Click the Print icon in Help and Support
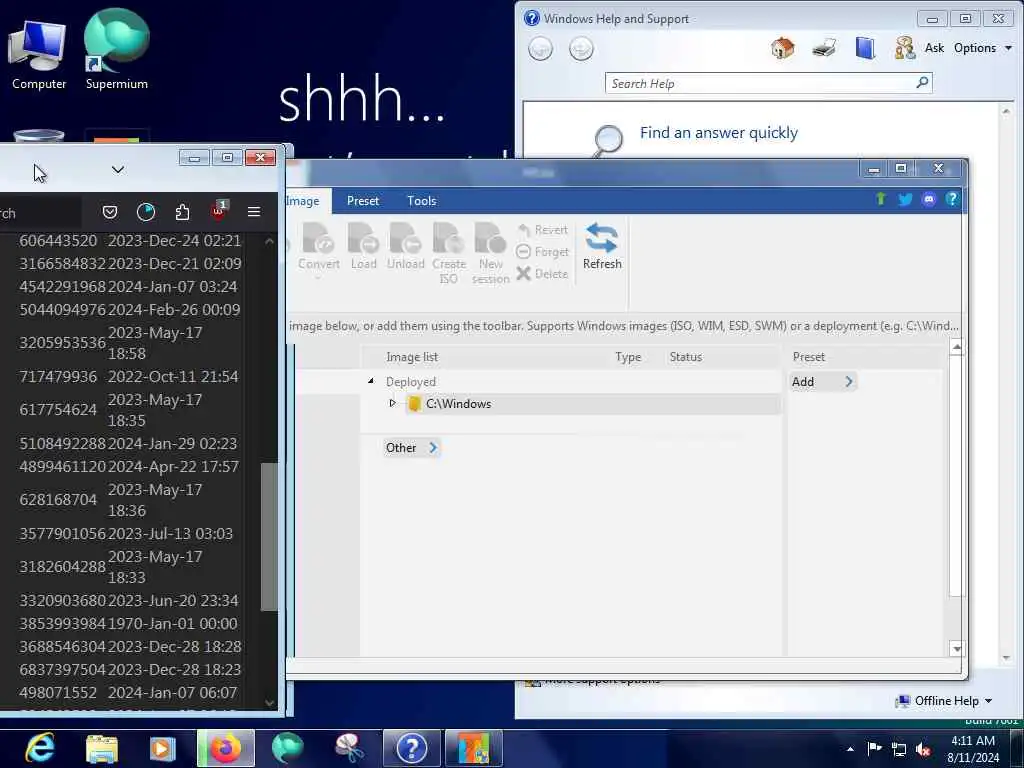 pyautogui.click(x=824, y=48)
